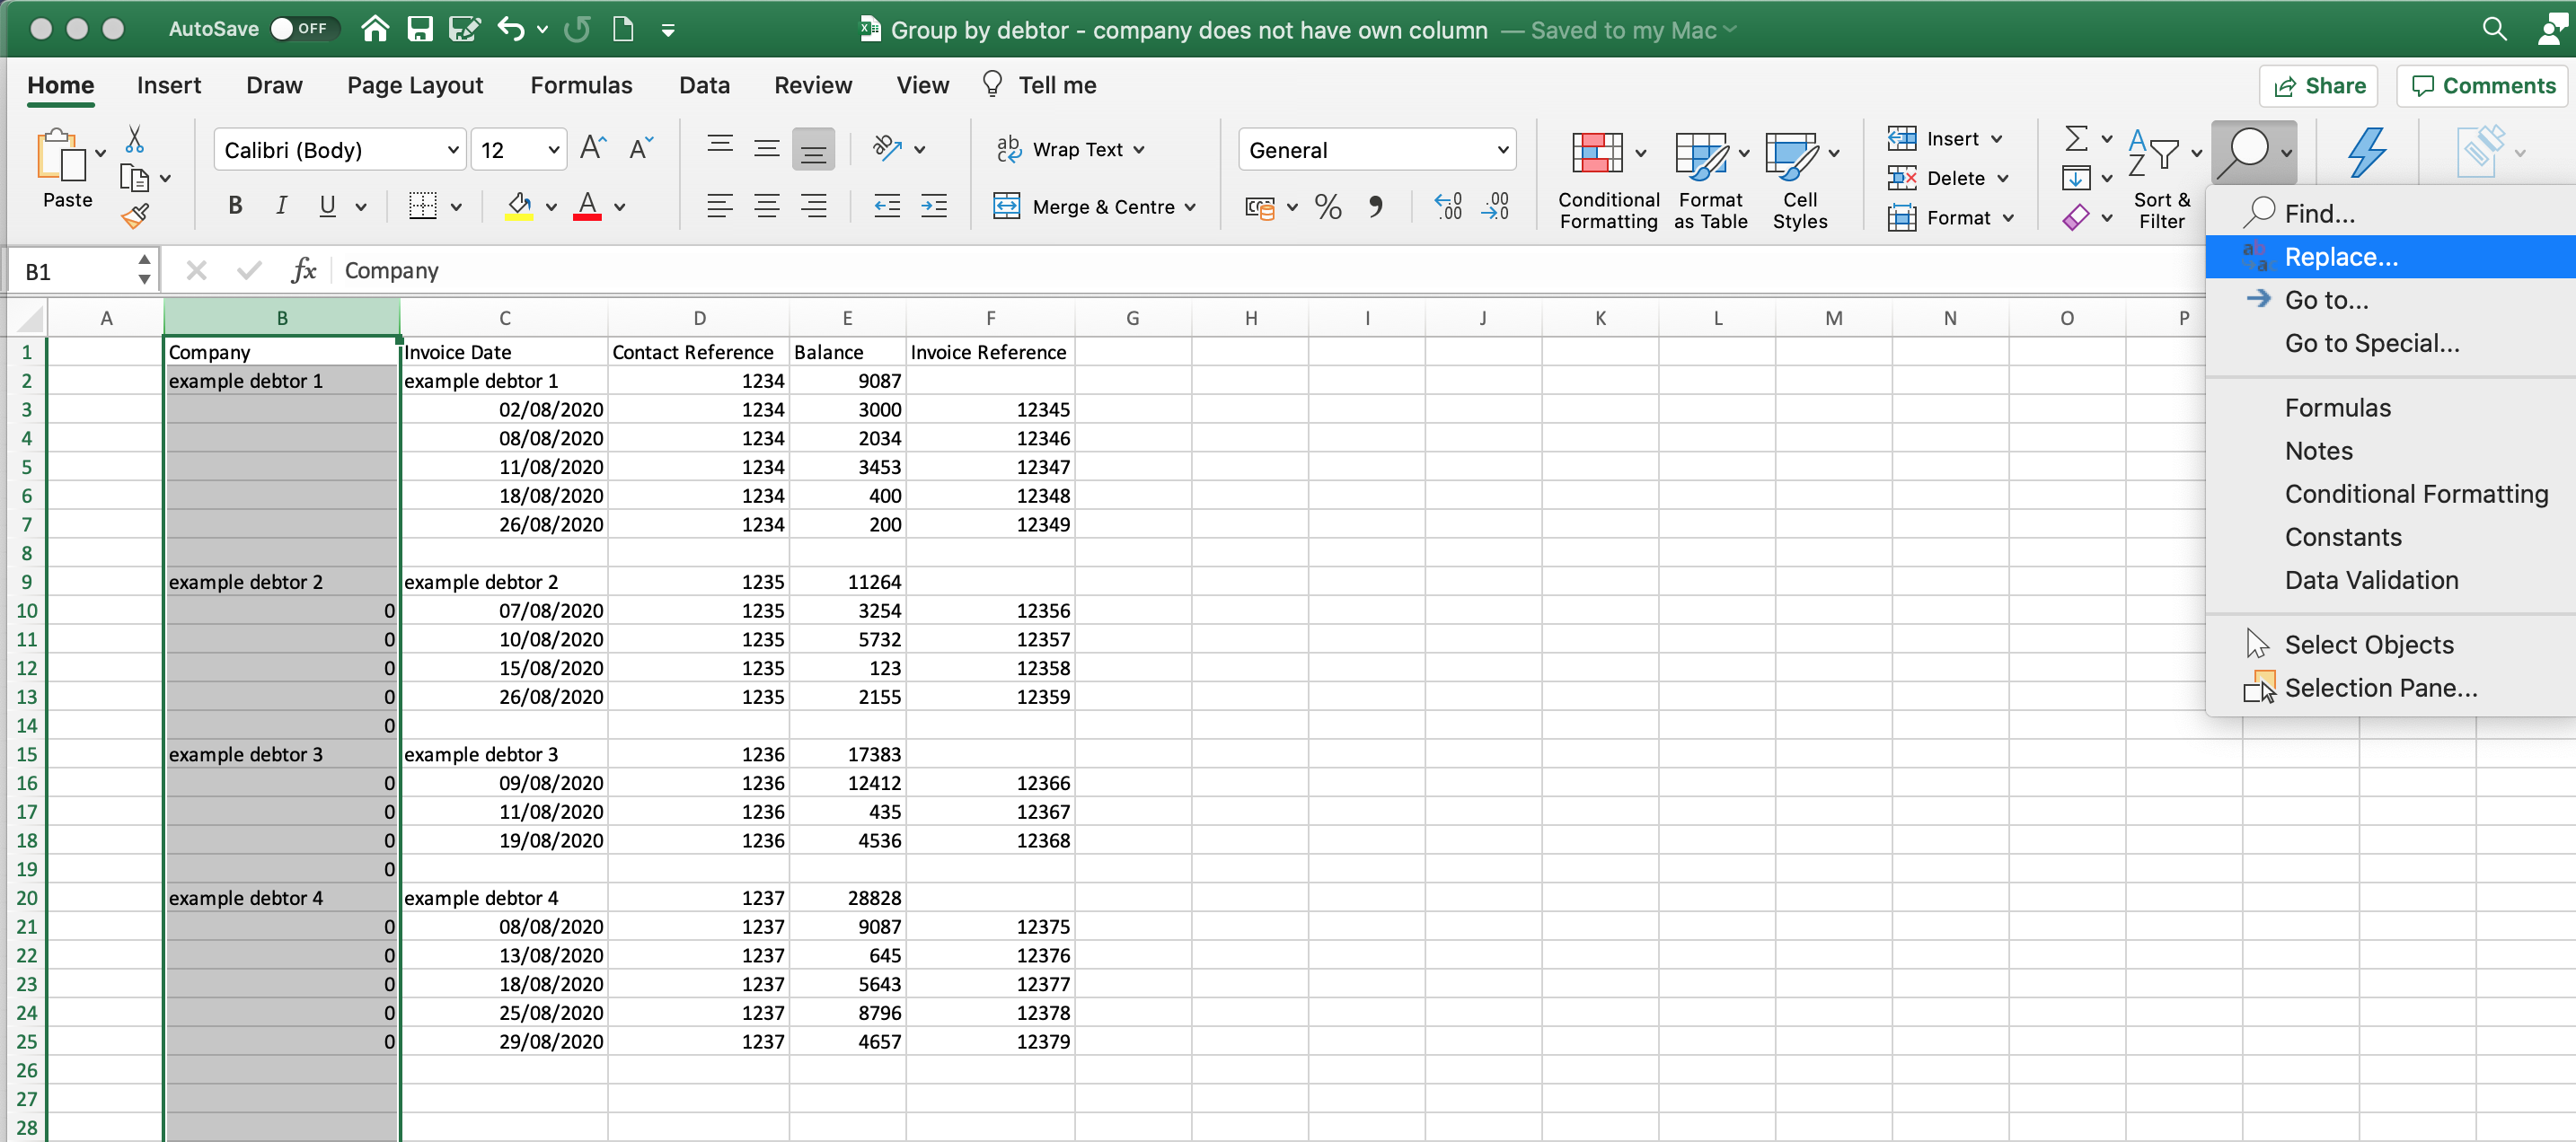
Task: Click the Ideas lightning bolt icon
Action: (x=2367, y=152)
